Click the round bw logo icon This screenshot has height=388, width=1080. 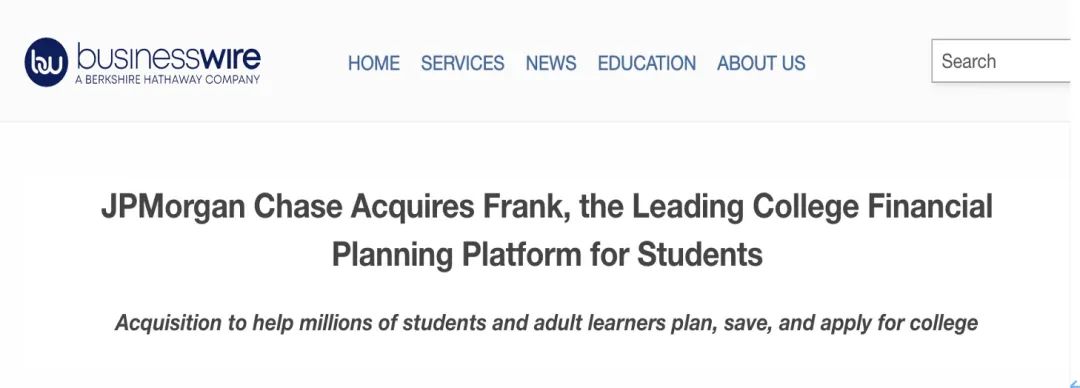(46, 62)
